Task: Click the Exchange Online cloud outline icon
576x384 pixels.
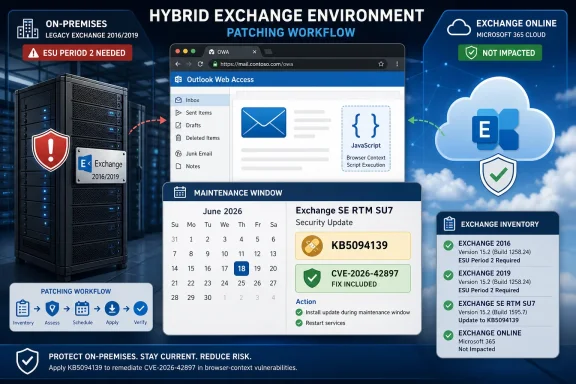Action: 459,28
